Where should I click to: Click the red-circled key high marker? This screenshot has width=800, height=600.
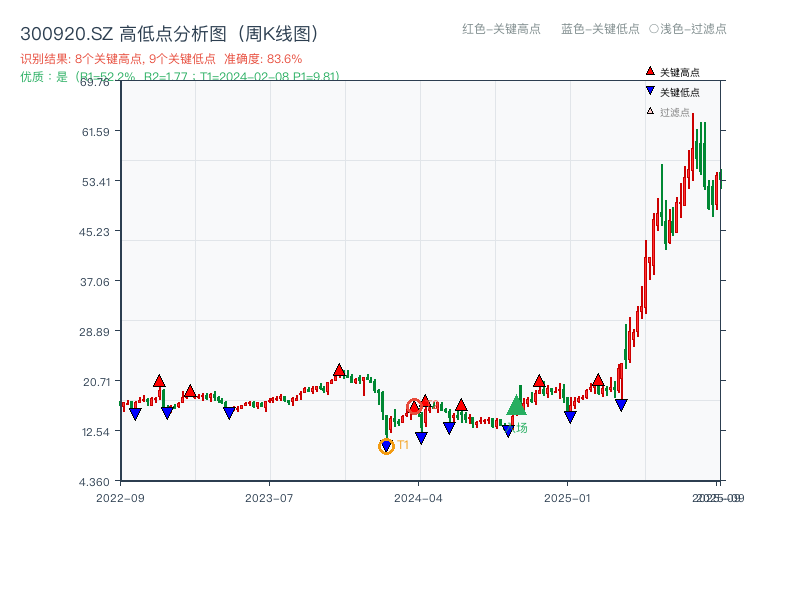tap(414, 407)
